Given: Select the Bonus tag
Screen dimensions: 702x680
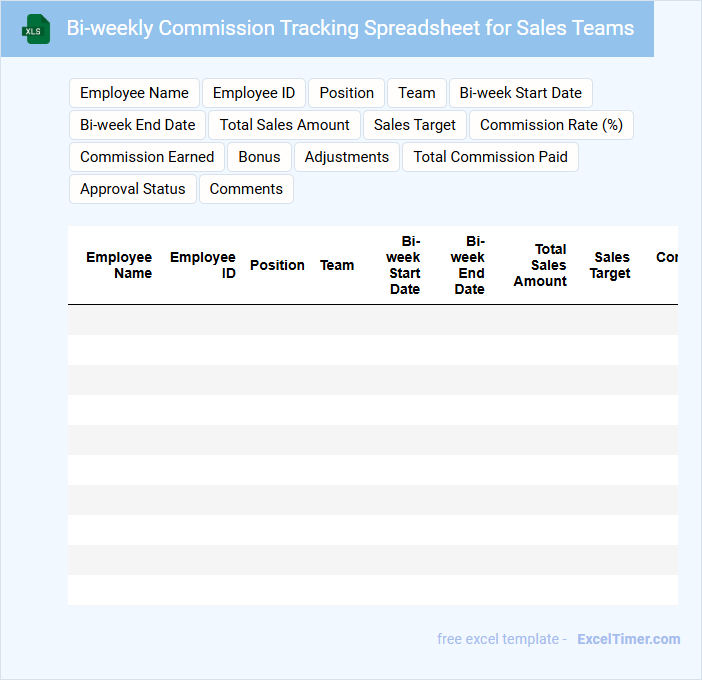Looking at the screenshot, I should [x=260, y=157].
